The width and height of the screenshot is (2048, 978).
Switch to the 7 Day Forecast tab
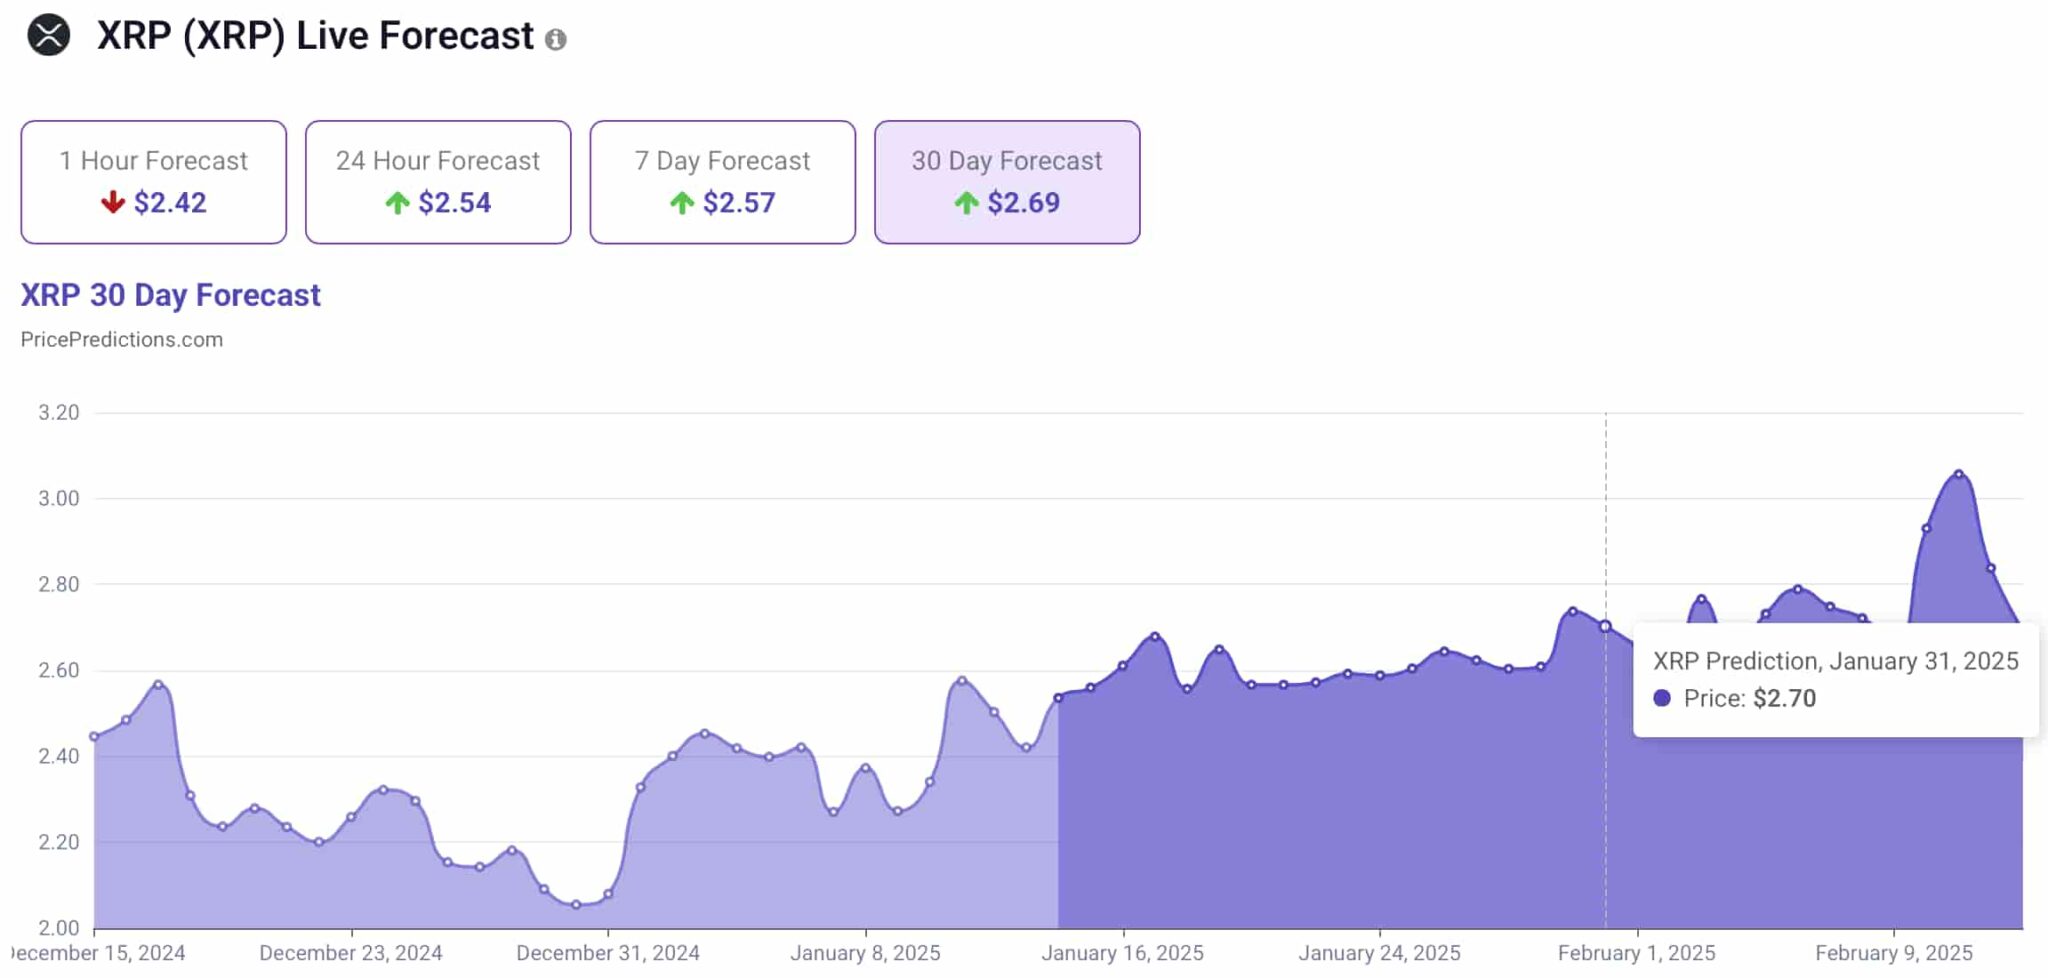pyautogui.click(x=723, y=182)
